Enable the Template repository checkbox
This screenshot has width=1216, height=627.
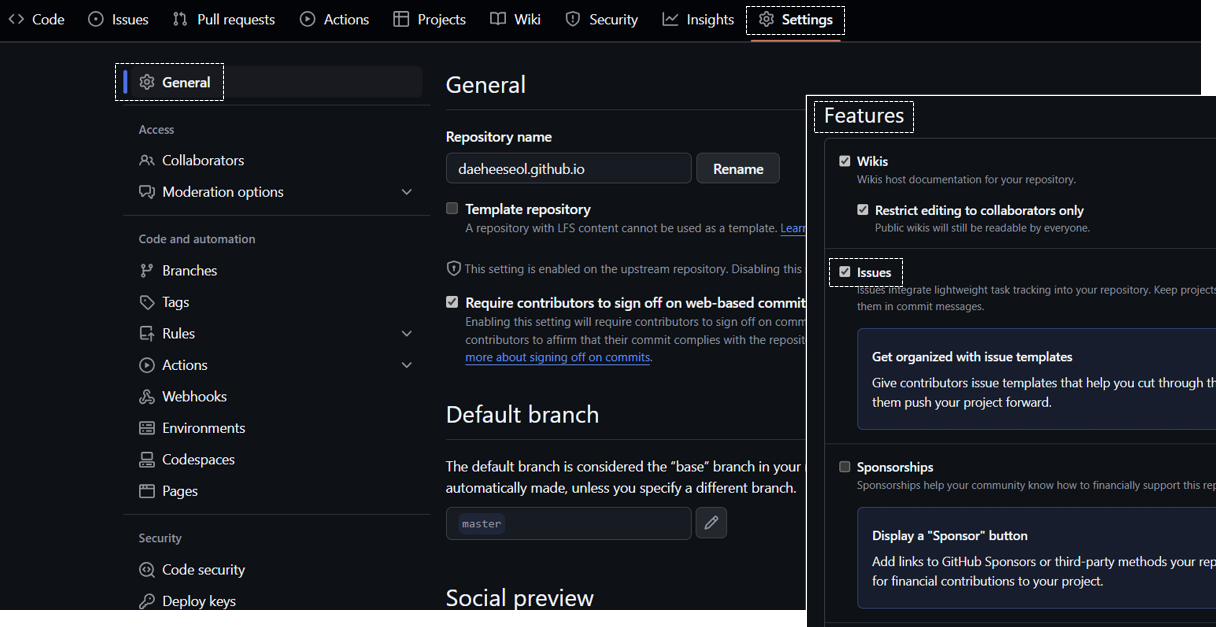tap(452, 208)
